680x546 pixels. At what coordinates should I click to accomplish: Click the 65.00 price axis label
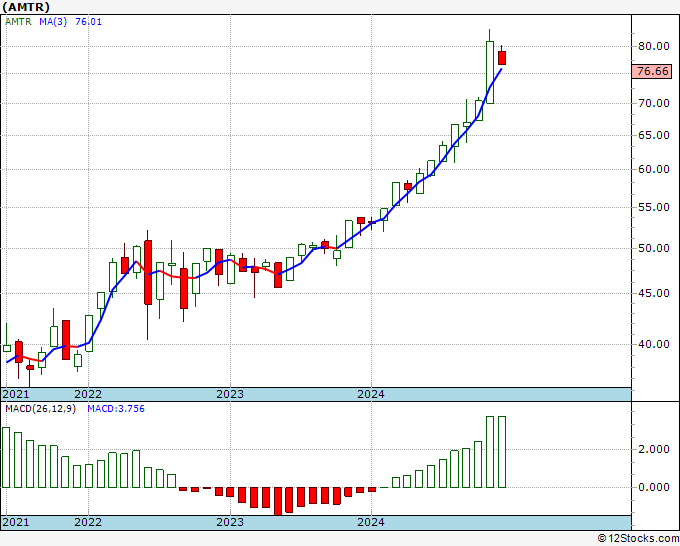click(654, 135)
